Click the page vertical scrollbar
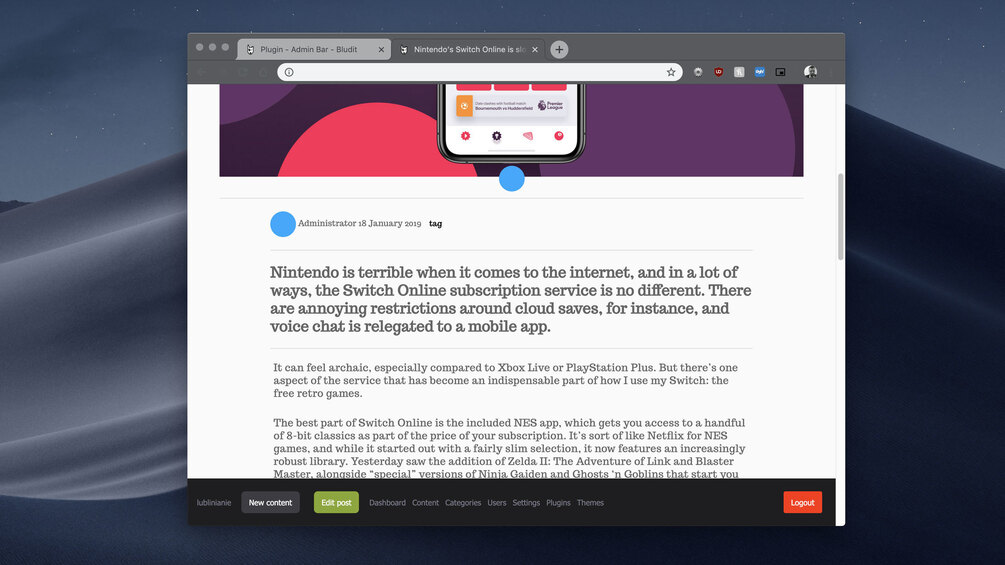The height and width of the screenshot is (565, 1005). point(840,217)
